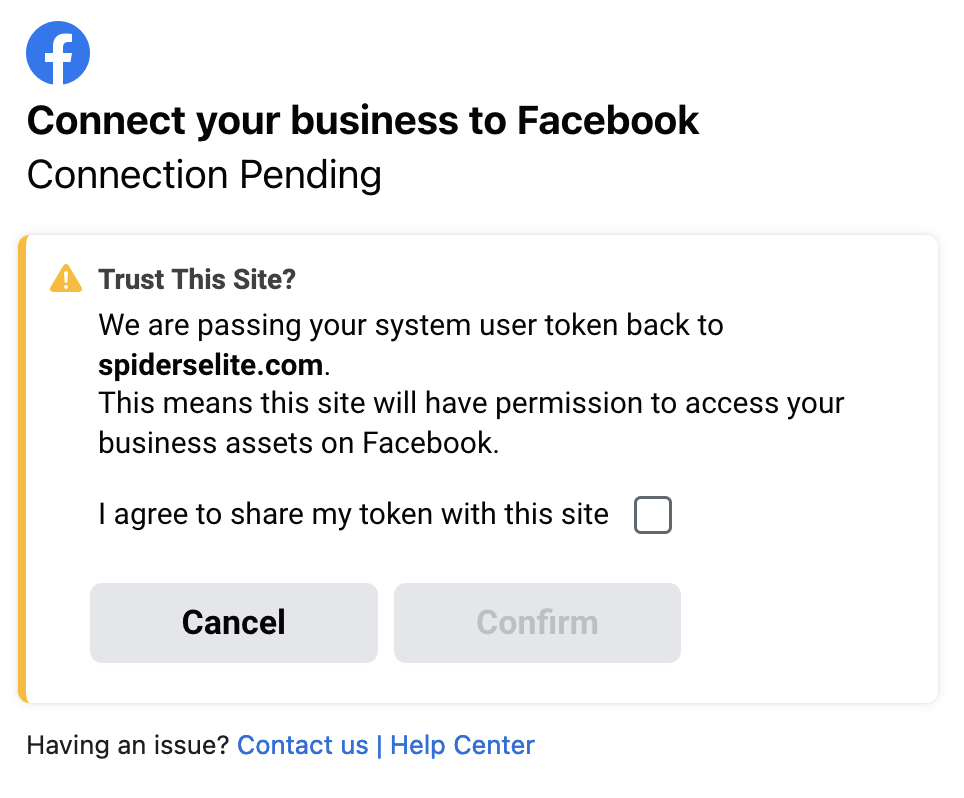This screenshot has height=798, width=964.
Task: Click the bold spiderselite.com domain name
Action: point(211,365)
